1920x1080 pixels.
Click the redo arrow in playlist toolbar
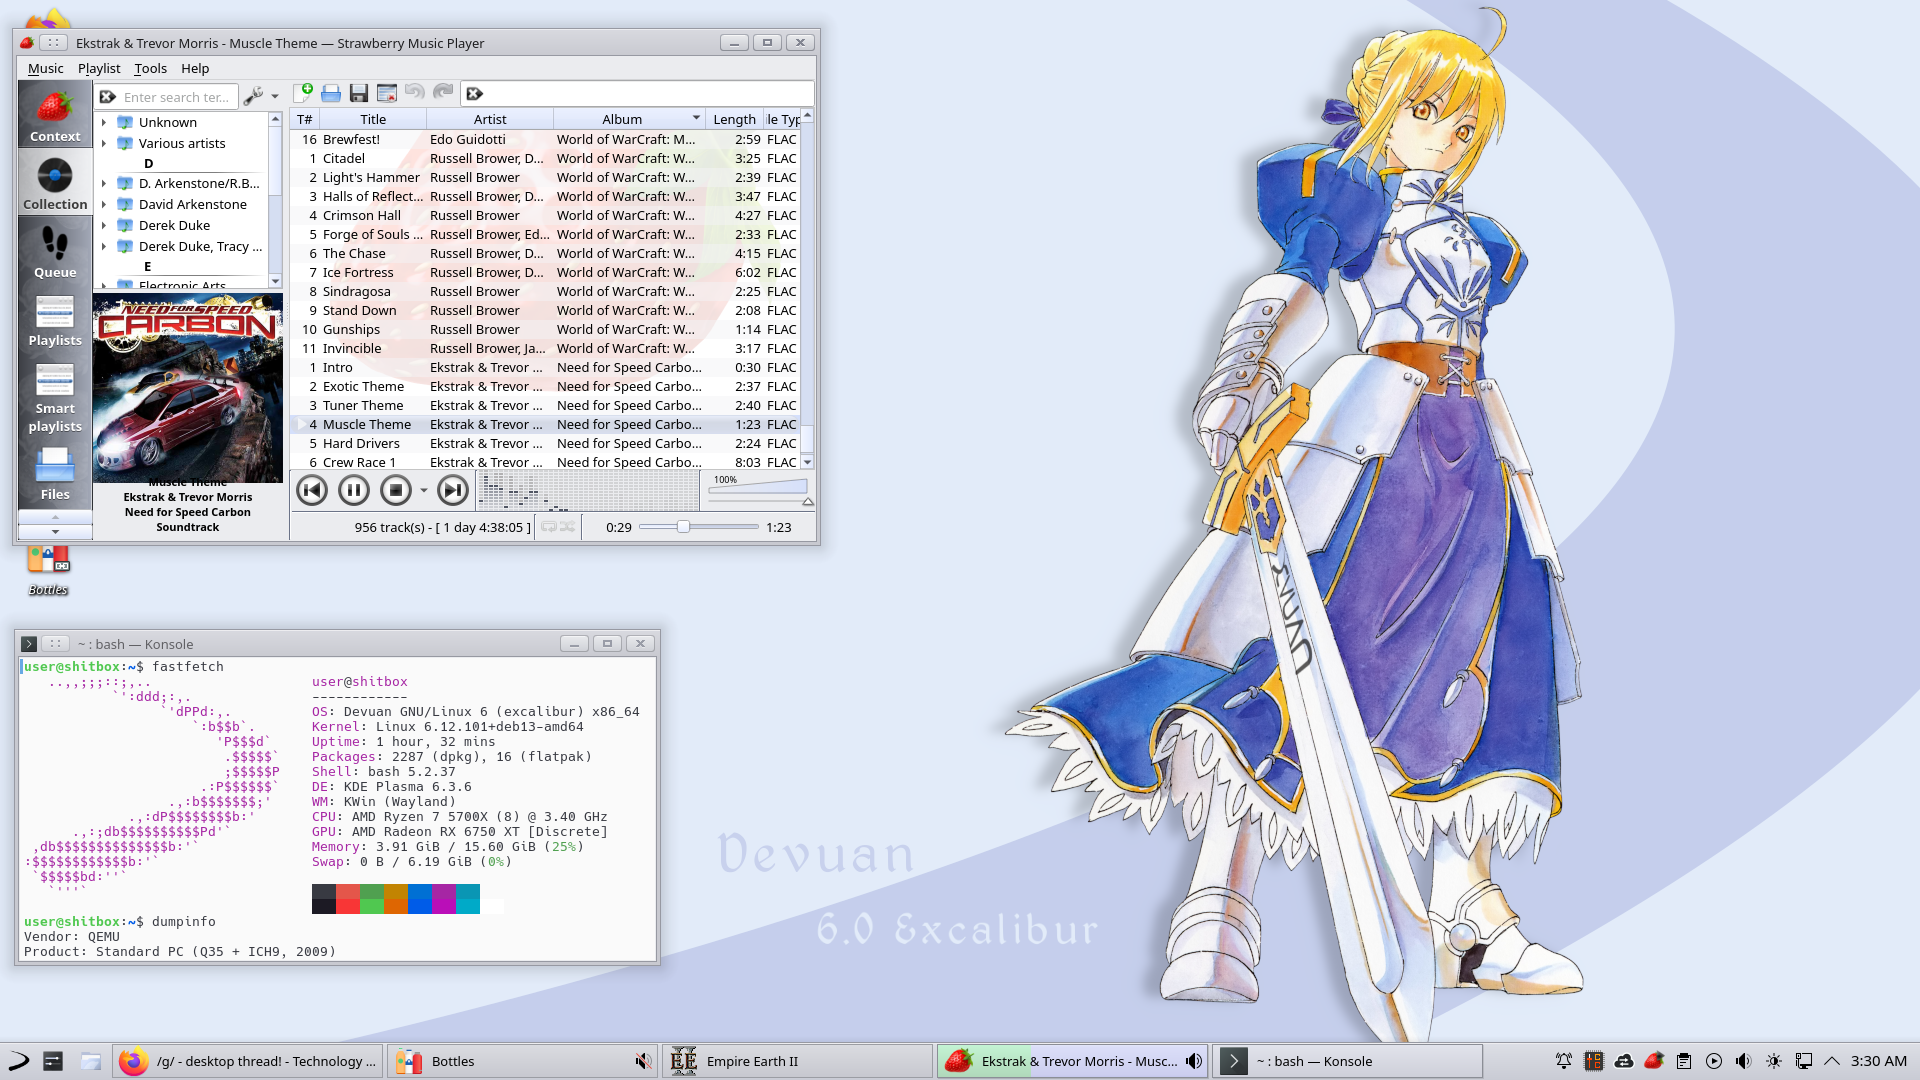pos(443,93)
